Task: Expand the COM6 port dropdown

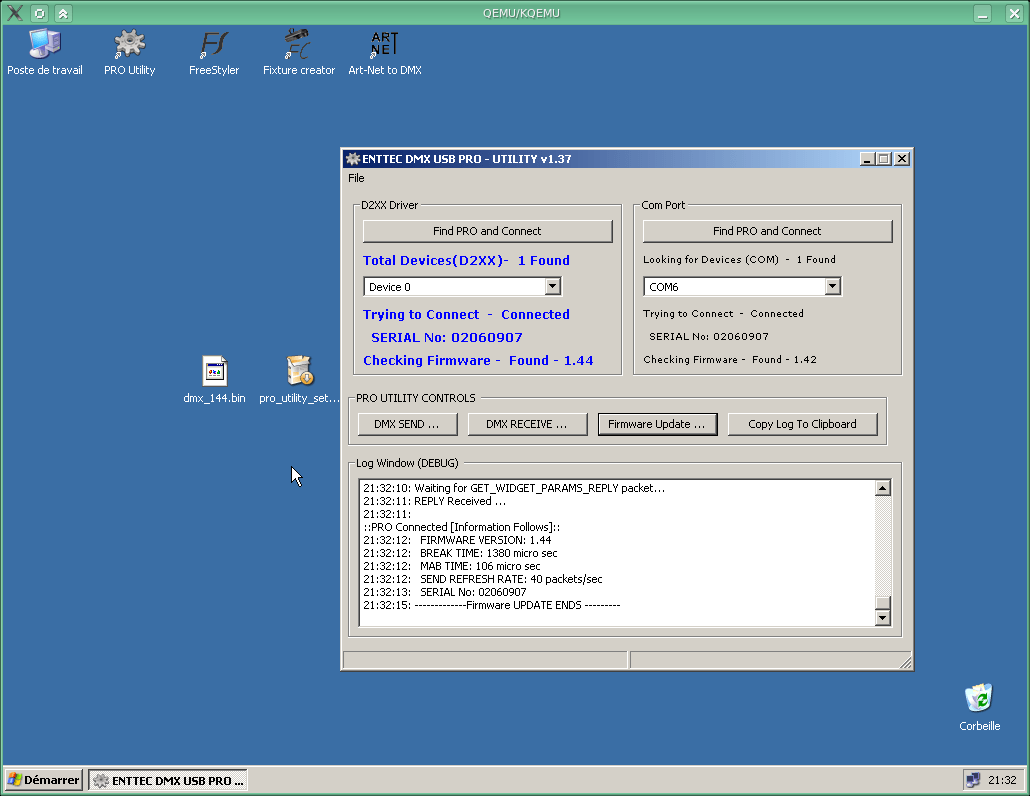Action: click(x=833, y=286)
